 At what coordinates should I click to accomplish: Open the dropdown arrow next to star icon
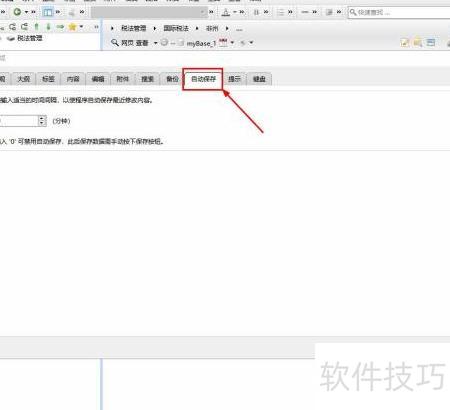pos(81,27)
